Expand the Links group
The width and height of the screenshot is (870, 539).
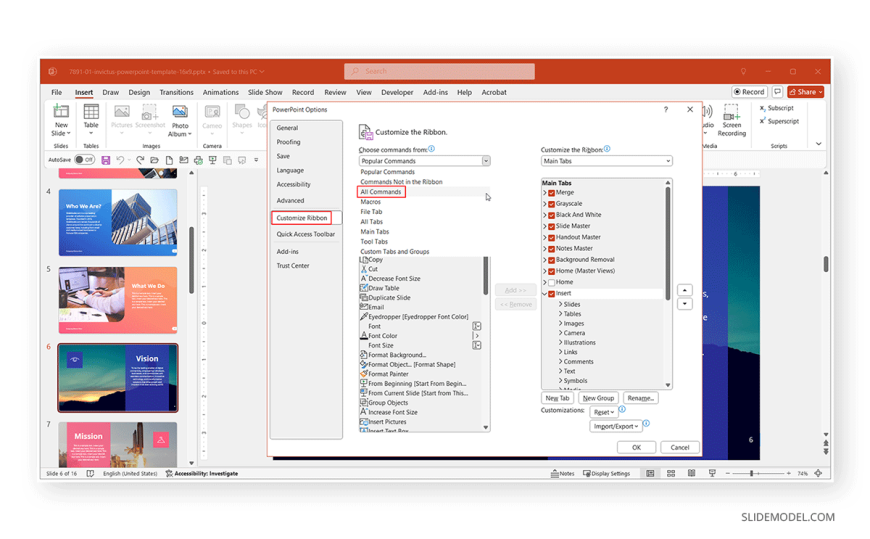[560, 352]
